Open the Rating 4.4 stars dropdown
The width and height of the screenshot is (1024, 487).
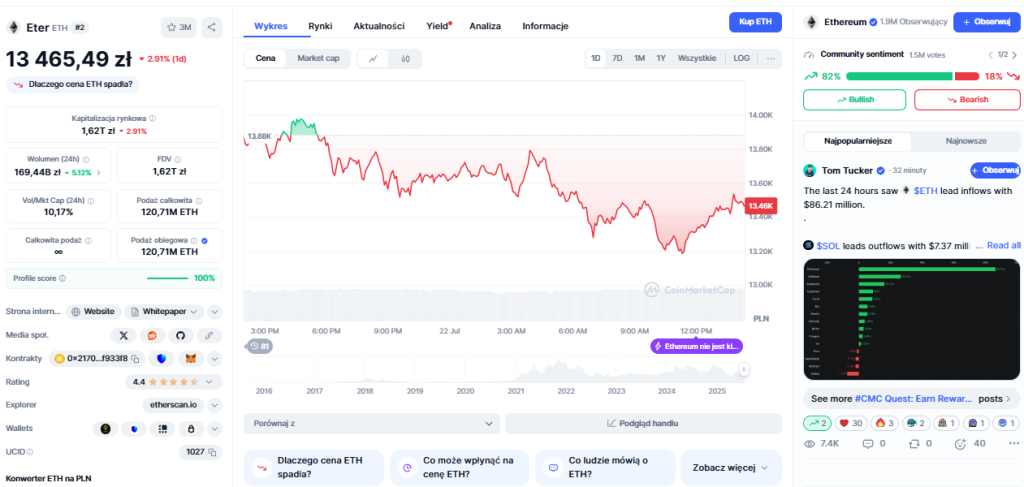click(172, 382)
